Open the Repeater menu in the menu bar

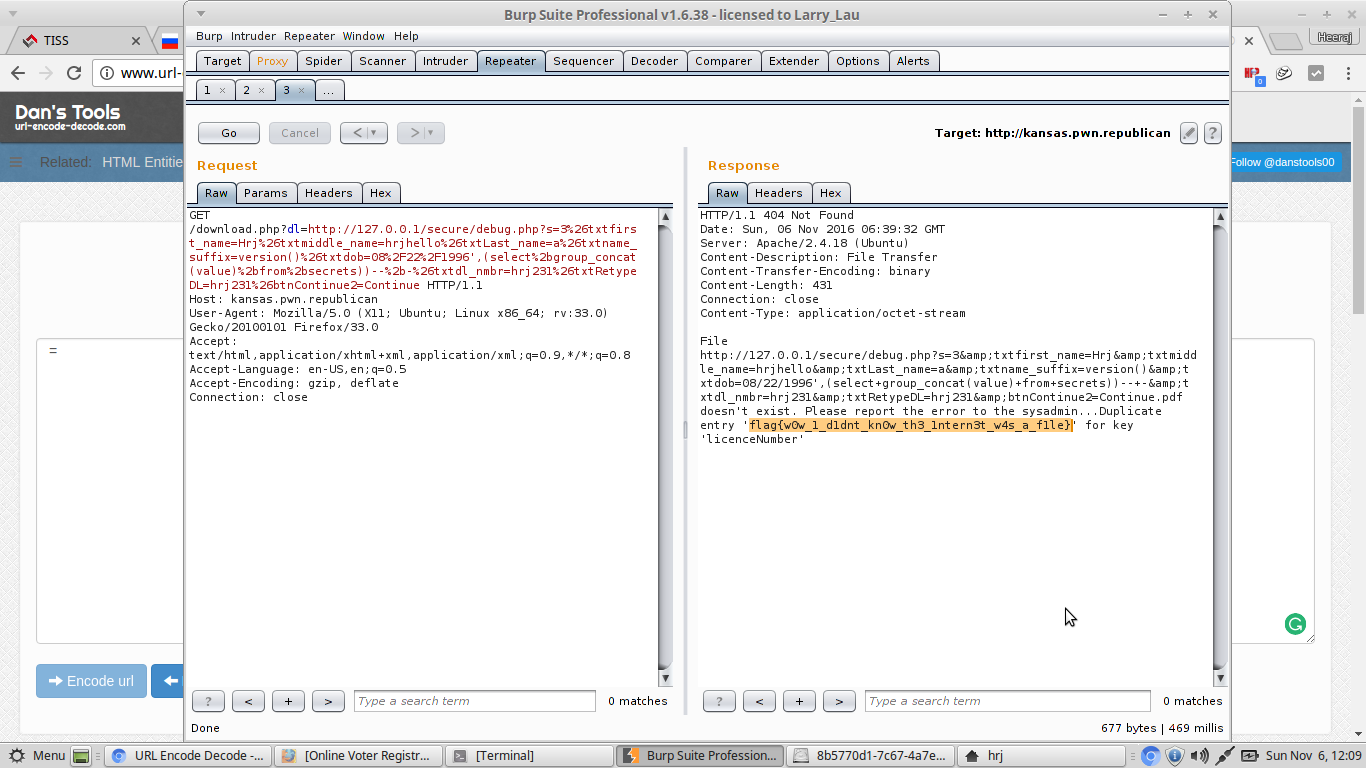(309, 36)
